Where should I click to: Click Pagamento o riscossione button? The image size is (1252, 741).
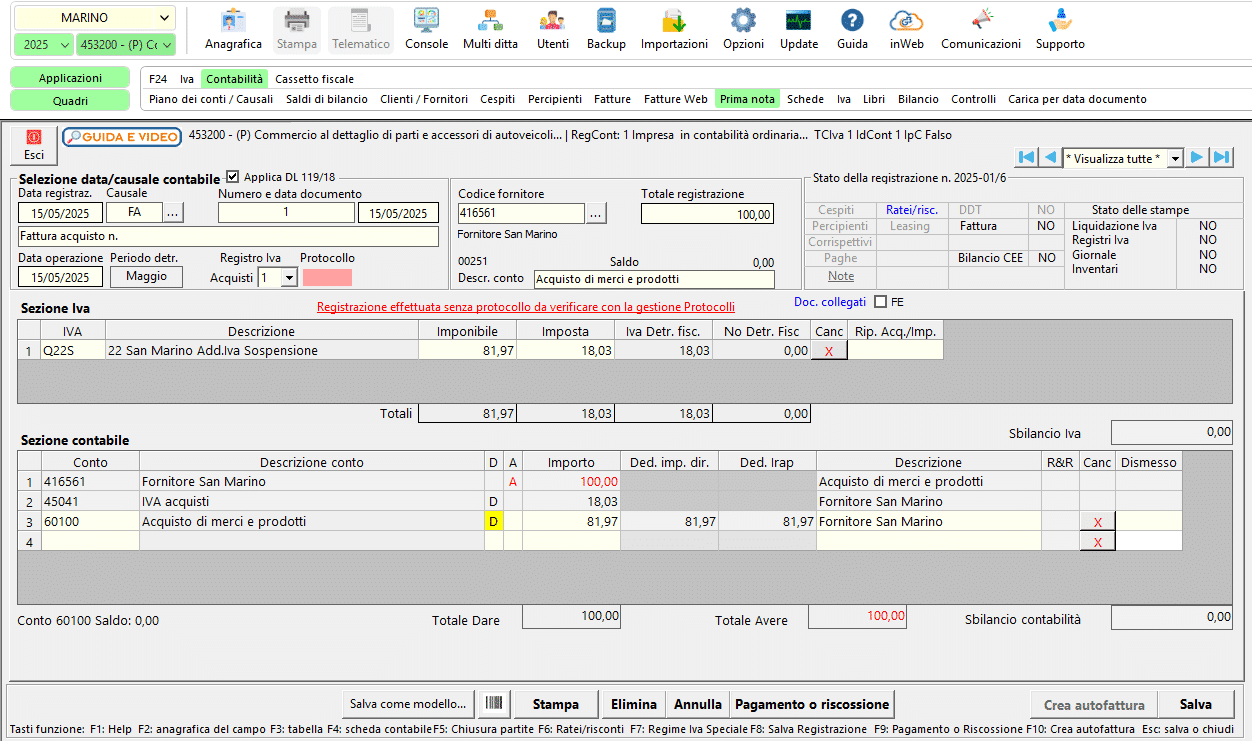812,704
